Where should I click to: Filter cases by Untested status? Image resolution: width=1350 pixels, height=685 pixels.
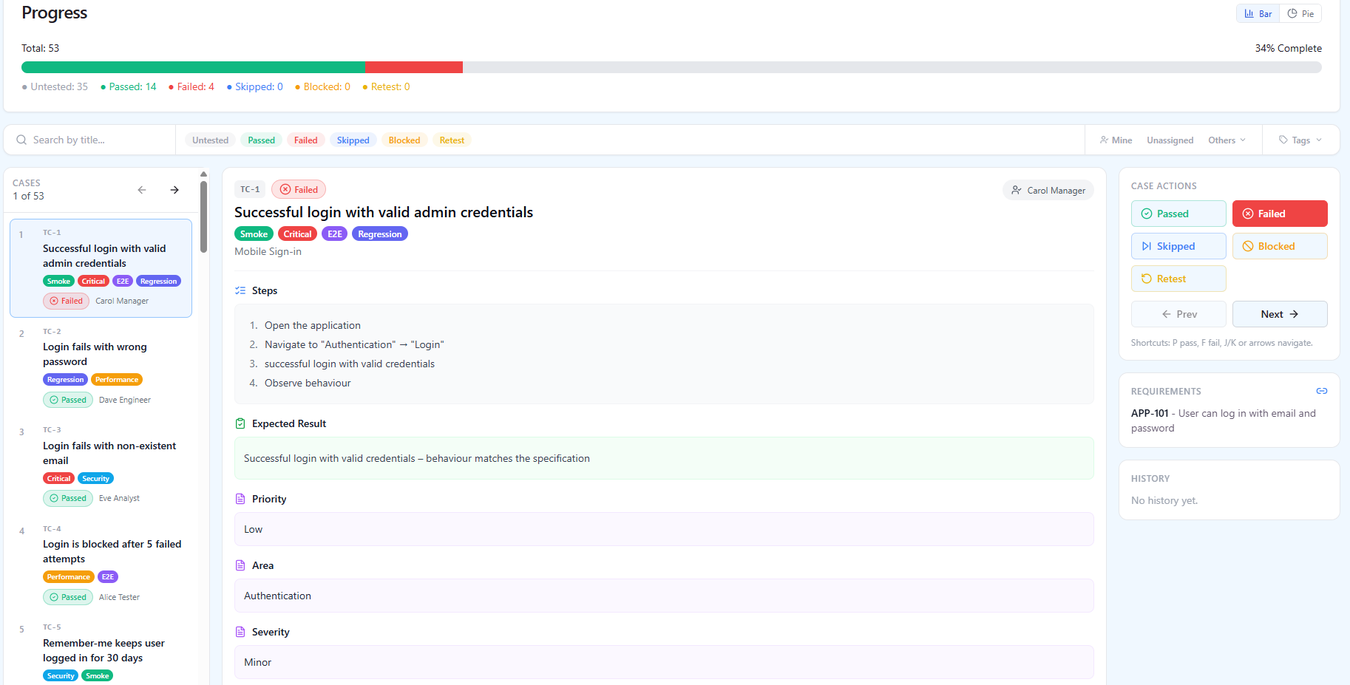[210, 140]
